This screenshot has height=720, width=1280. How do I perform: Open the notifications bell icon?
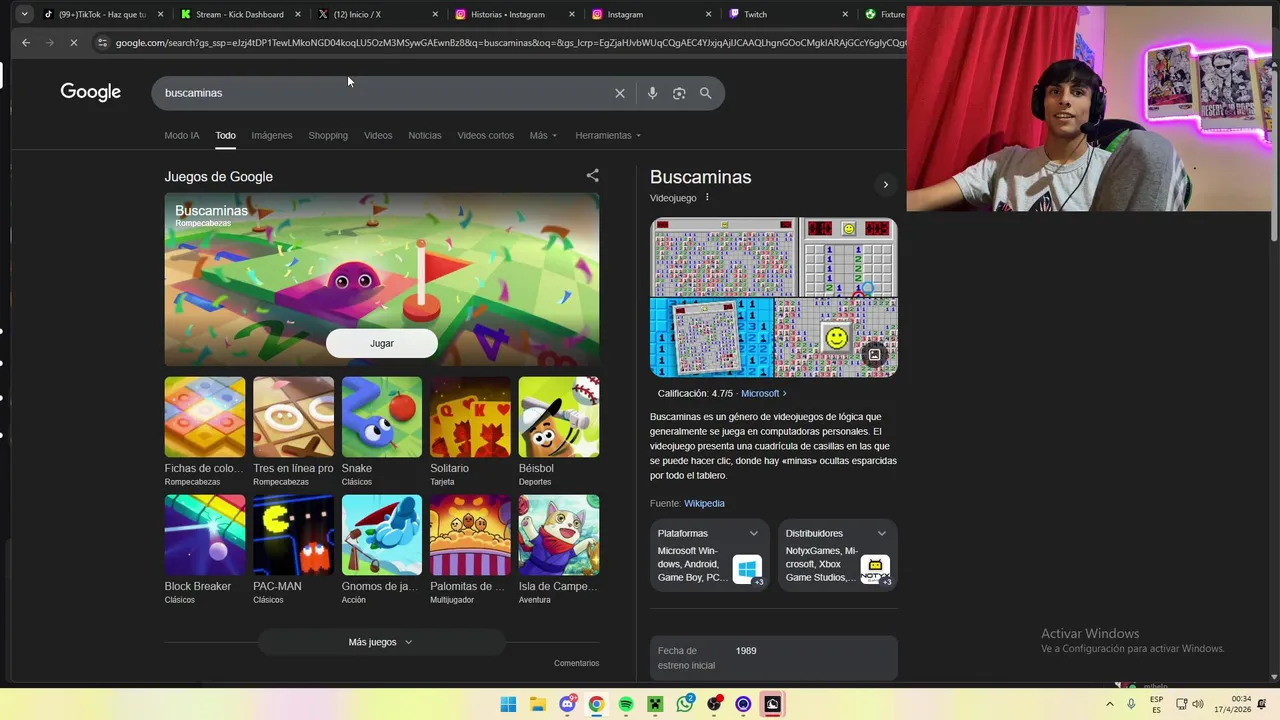pyautogui.click(x=1262, y=704)
